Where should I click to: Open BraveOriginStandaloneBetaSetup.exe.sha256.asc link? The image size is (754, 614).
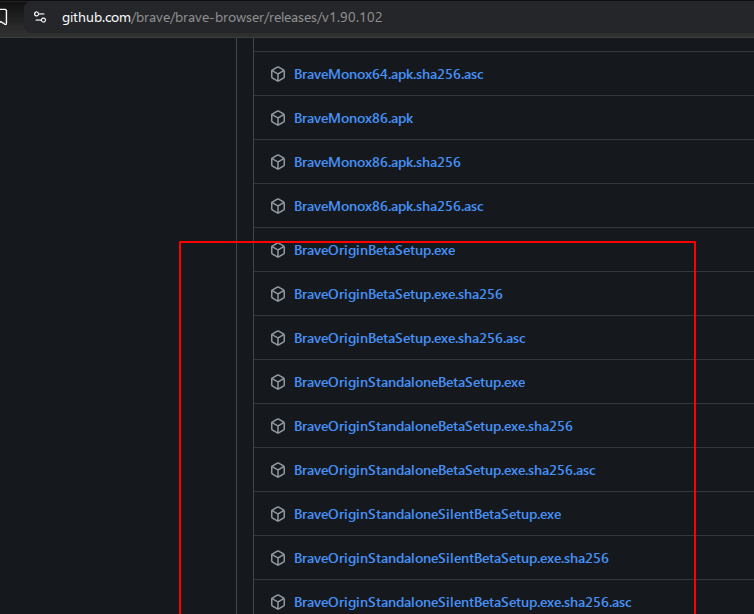tap(445, 470)
